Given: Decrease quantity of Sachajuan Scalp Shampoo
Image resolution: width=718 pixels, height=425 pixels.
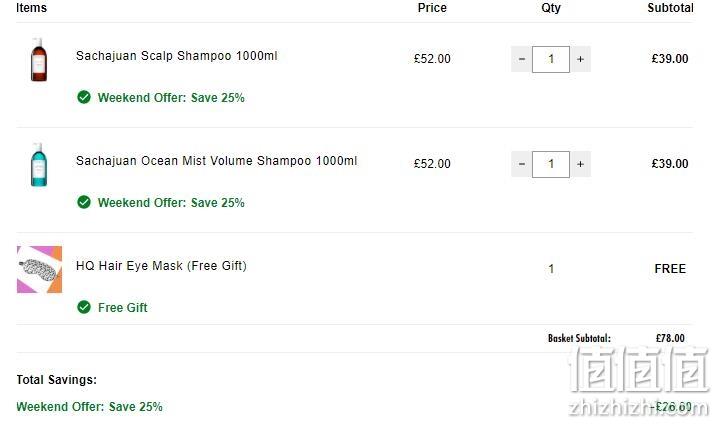Looking at the screenshot, I should pos(522,59).
